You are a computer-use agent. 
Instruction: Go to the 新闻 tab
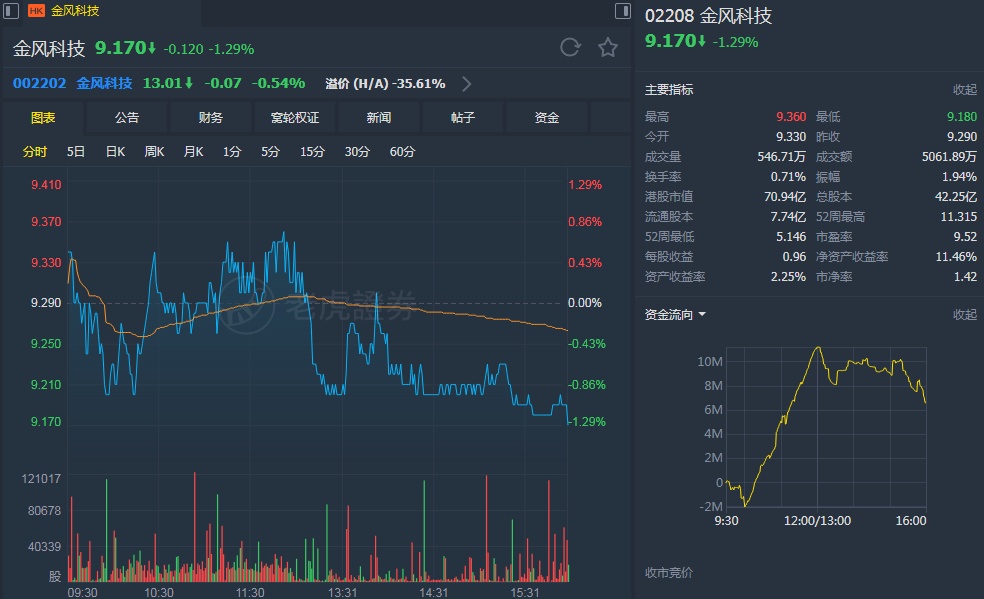(x=379, y=118)
